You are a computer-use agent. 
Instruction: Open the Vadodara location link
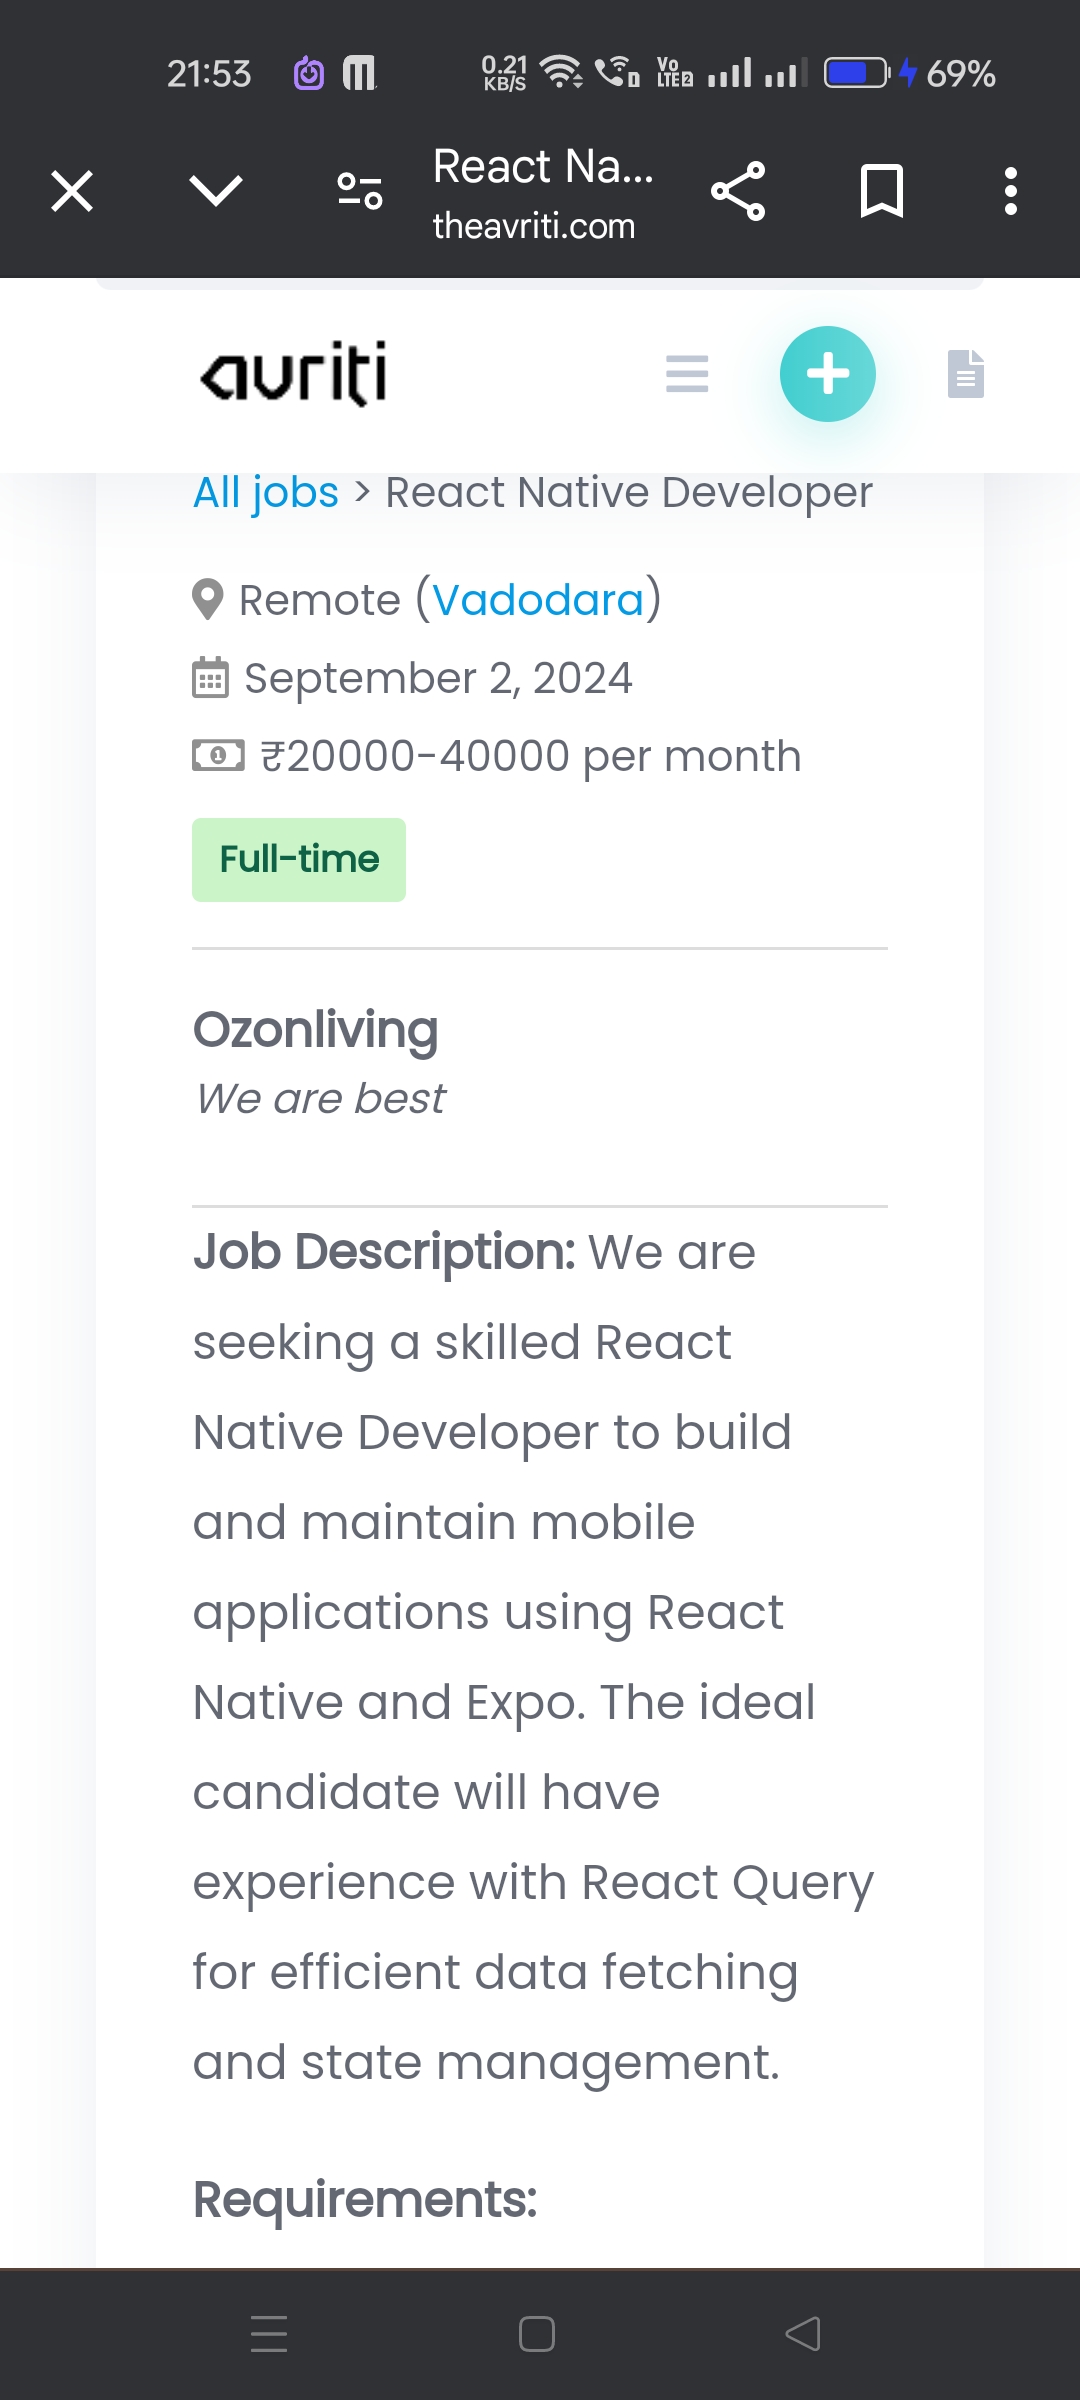point(538,600)
